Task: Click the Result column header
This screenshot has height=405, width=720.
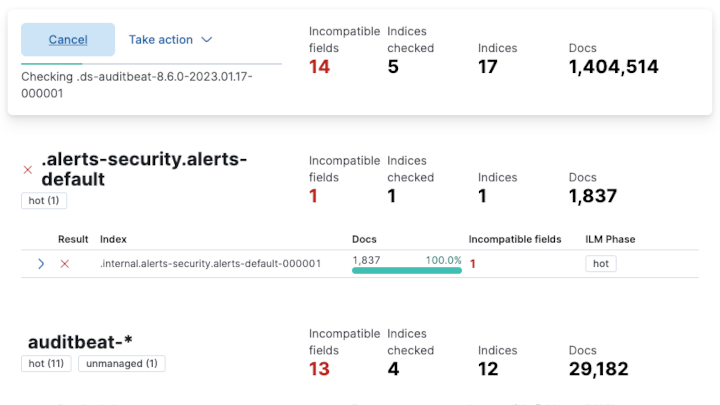Action: (73, 239)
